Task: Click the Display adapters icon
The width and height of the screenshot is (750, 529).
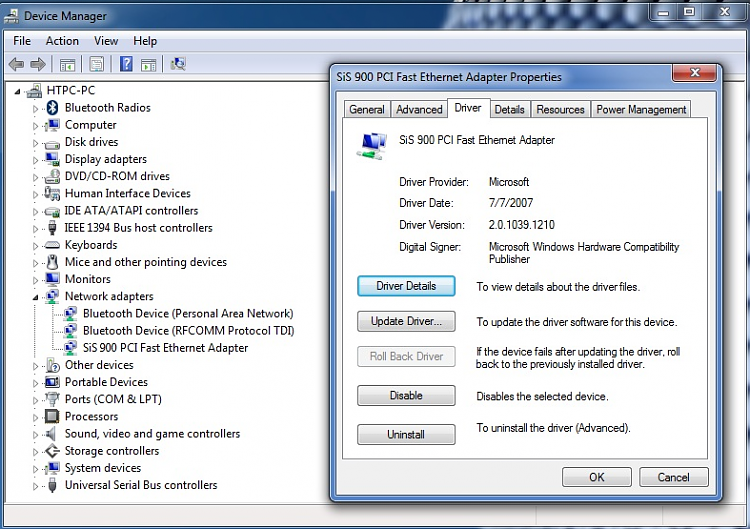Action: click(x=52, y=159)
